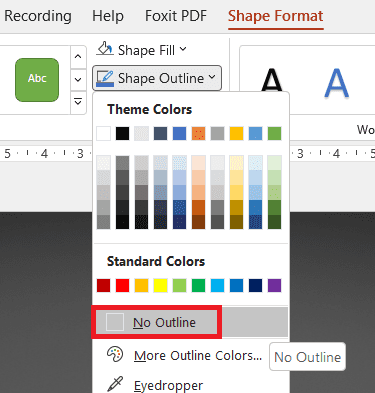Expand the shape styles gallery
The image size is (375, 393).
78,102
